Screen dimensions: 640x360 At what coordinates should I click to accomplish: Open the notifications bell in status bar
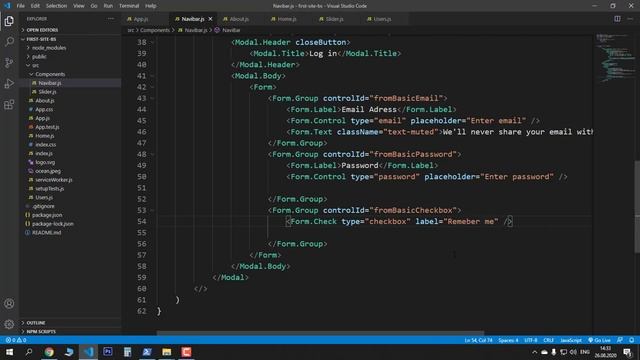(631, 340)
